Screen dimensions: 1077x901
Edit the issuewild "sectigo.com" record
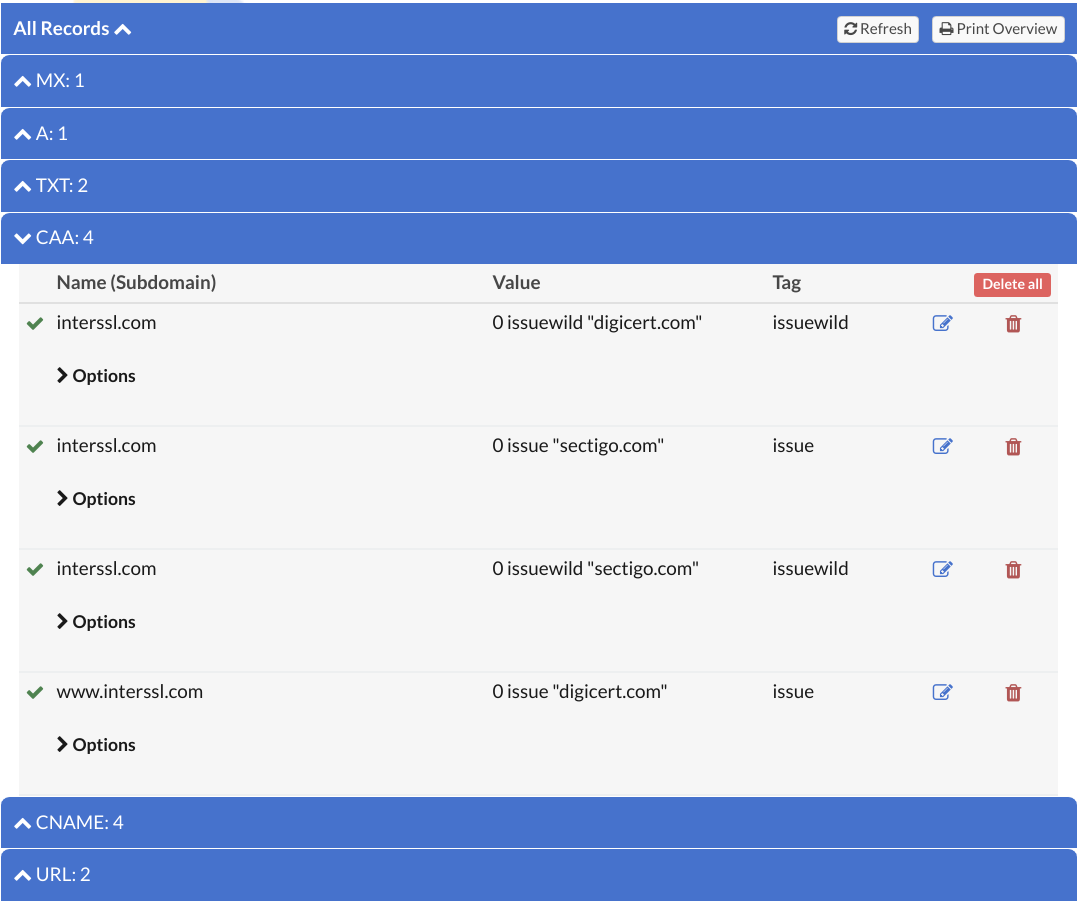tap(942, 569)
